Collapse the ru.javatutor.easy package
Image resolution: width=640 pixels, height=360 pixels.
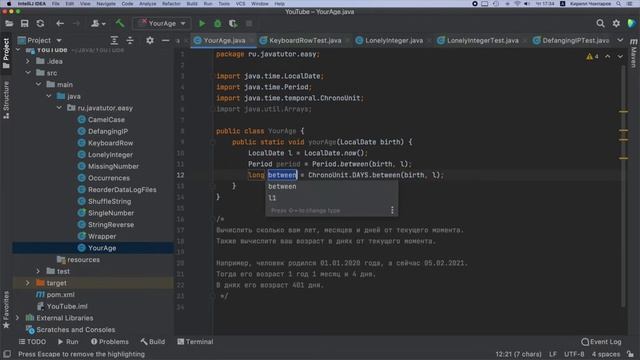click(x=59, y=108)
